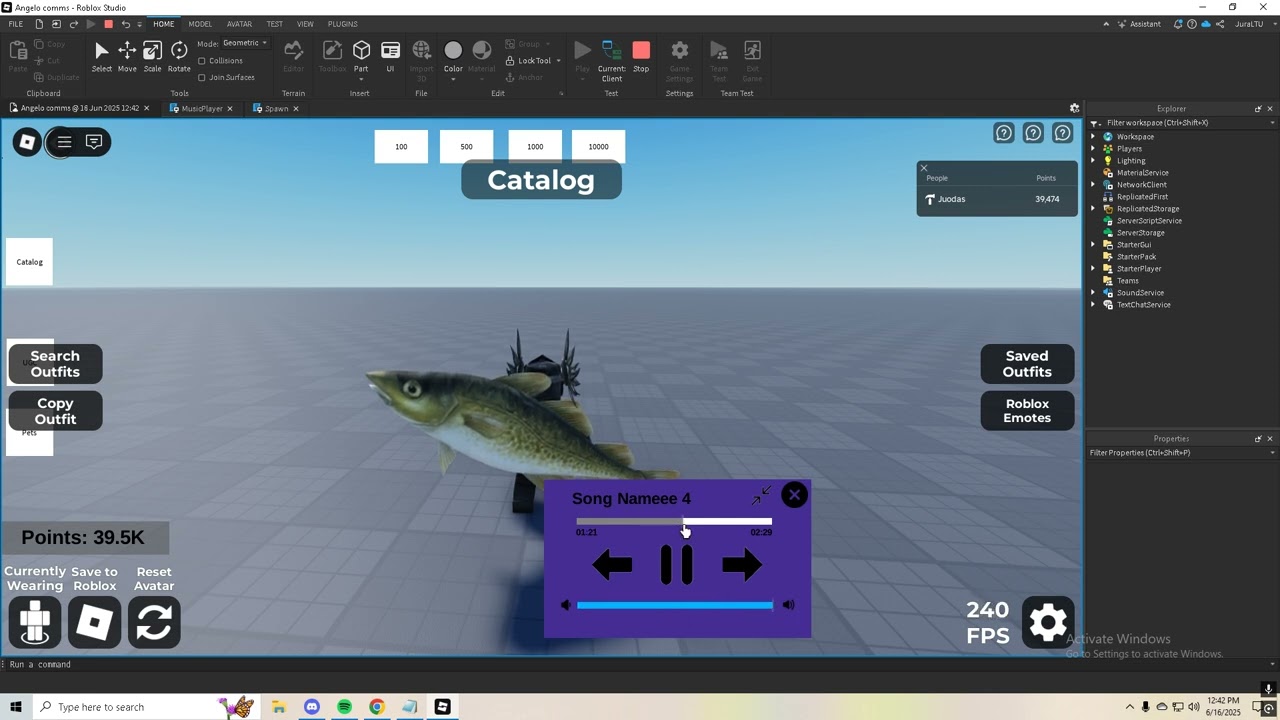
Task: Click the Current: Client view switch
Action: click(x=611, y=60)
